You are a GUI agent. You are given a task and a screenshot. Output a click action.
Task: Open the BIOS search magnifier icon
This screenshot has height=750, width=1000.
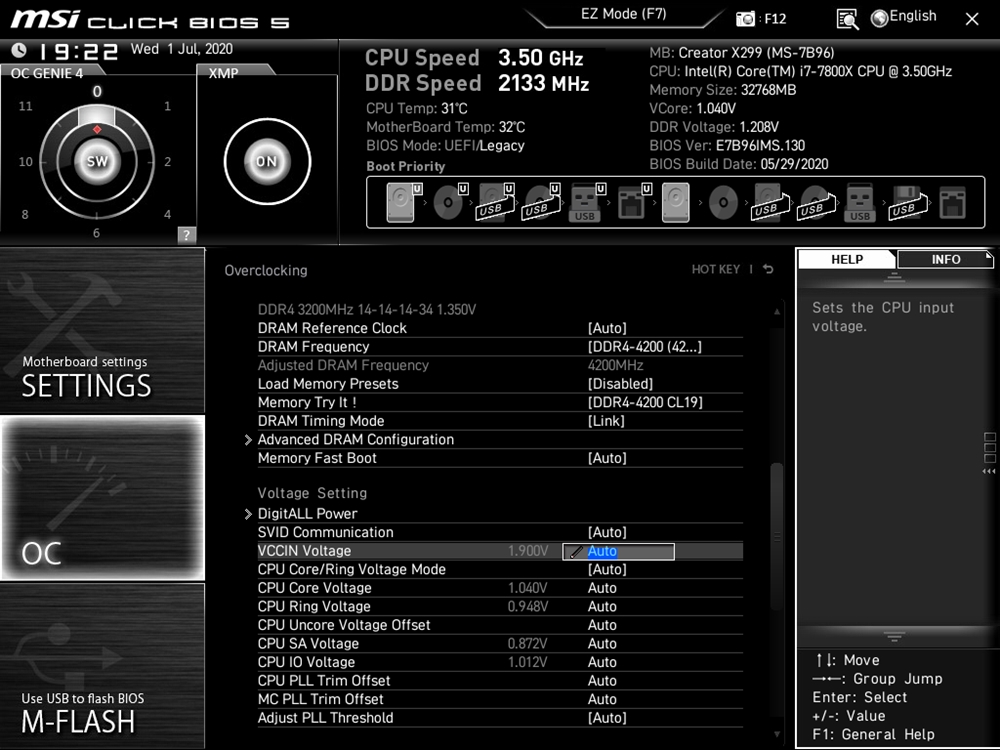(x=846, y=20)
